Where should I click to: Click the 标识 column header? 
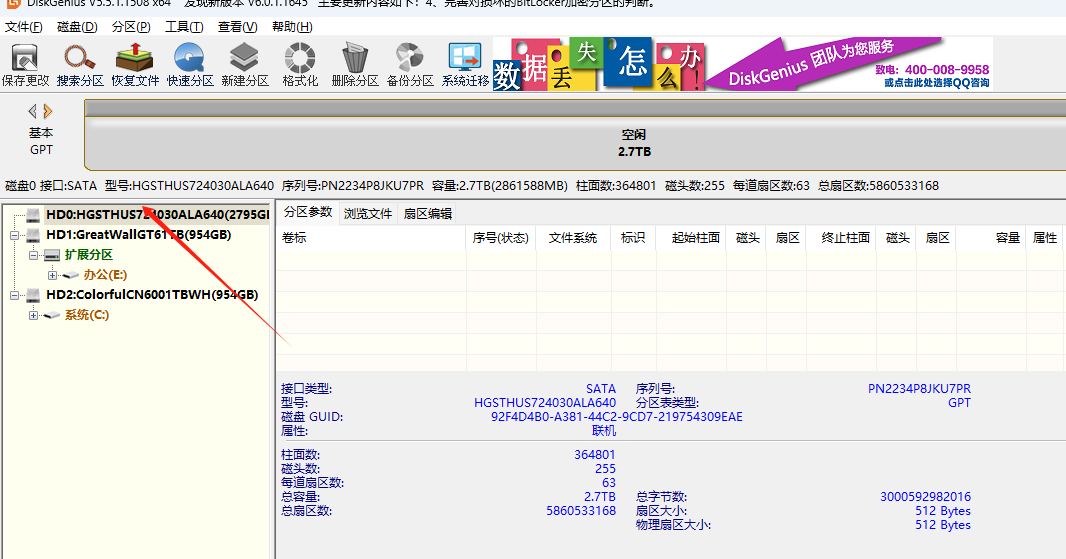pyautogui.click(x=633, y=237)
